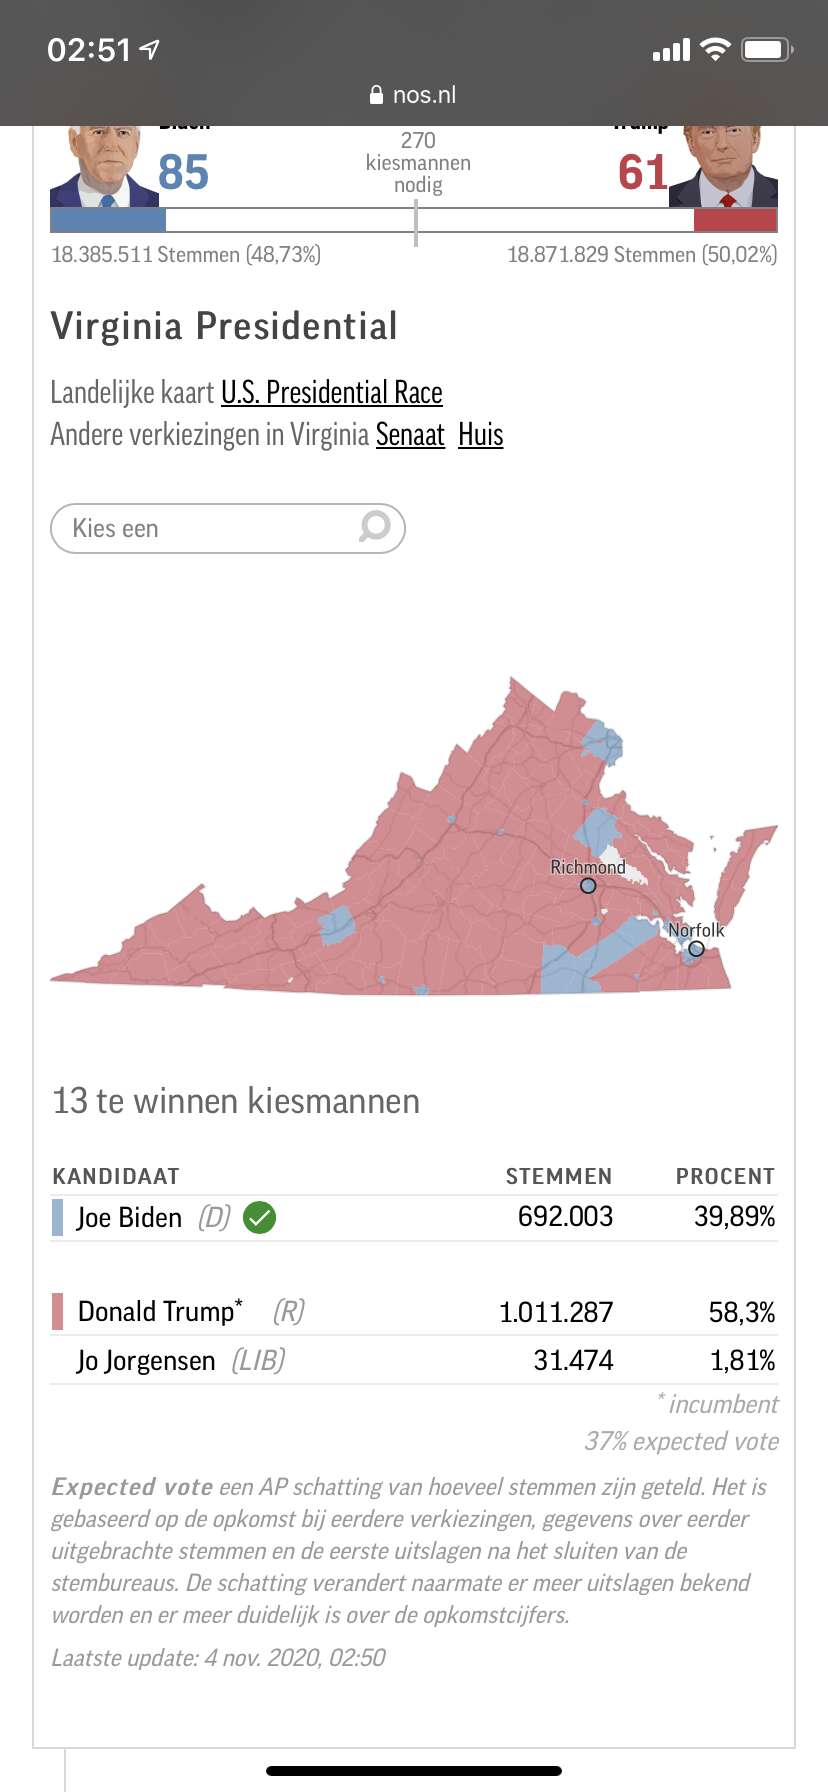This screenshot has height=1792, width=828.
Task: Tap the lock icon before nos.nl
Action: (x=376, y=95)
